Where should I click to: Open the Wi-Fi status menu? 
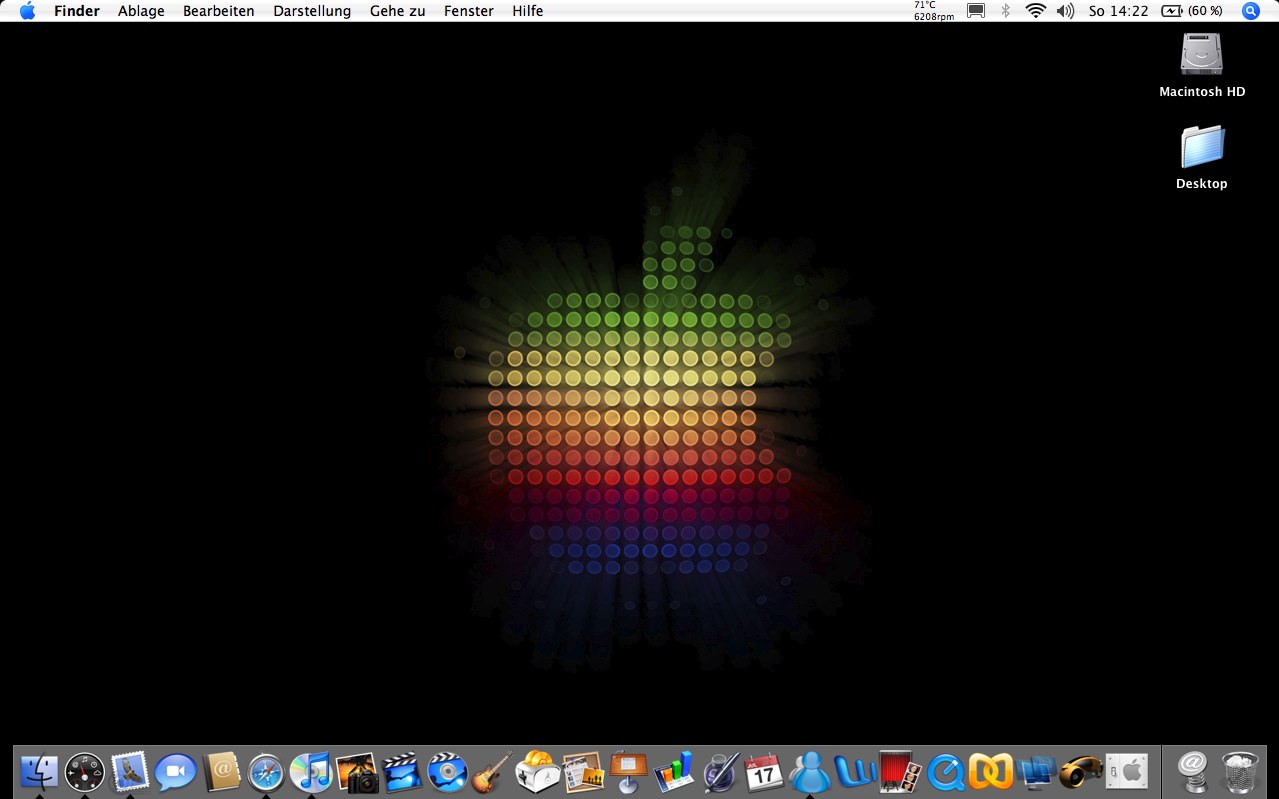pyautogui.click(x=1035, y=11)
